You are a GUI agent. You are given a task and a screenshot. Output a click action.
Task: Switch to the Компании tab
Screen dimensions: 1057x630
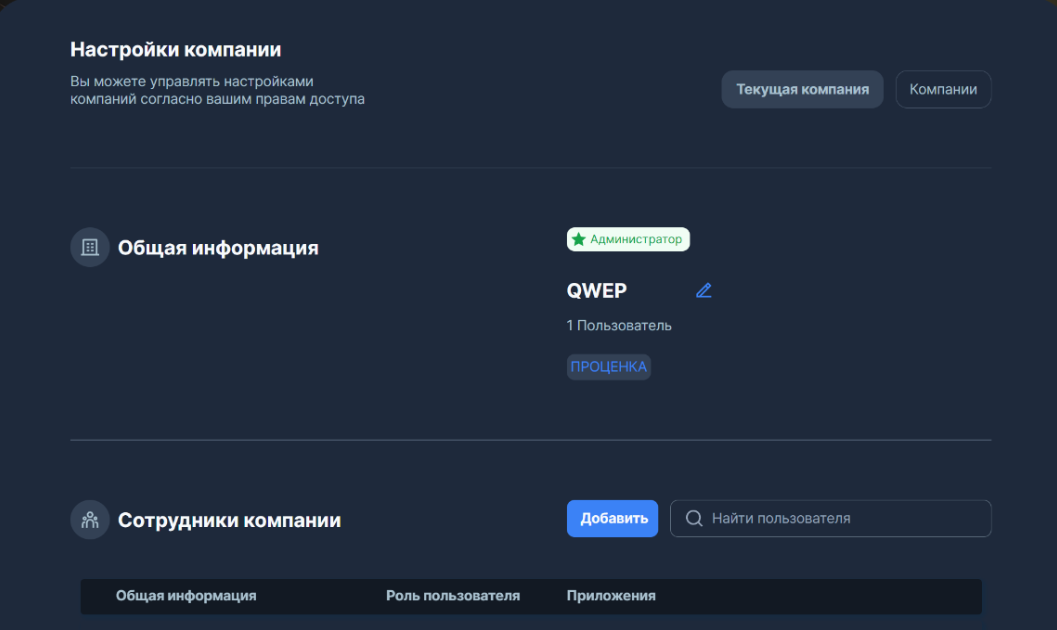point(942,89)
